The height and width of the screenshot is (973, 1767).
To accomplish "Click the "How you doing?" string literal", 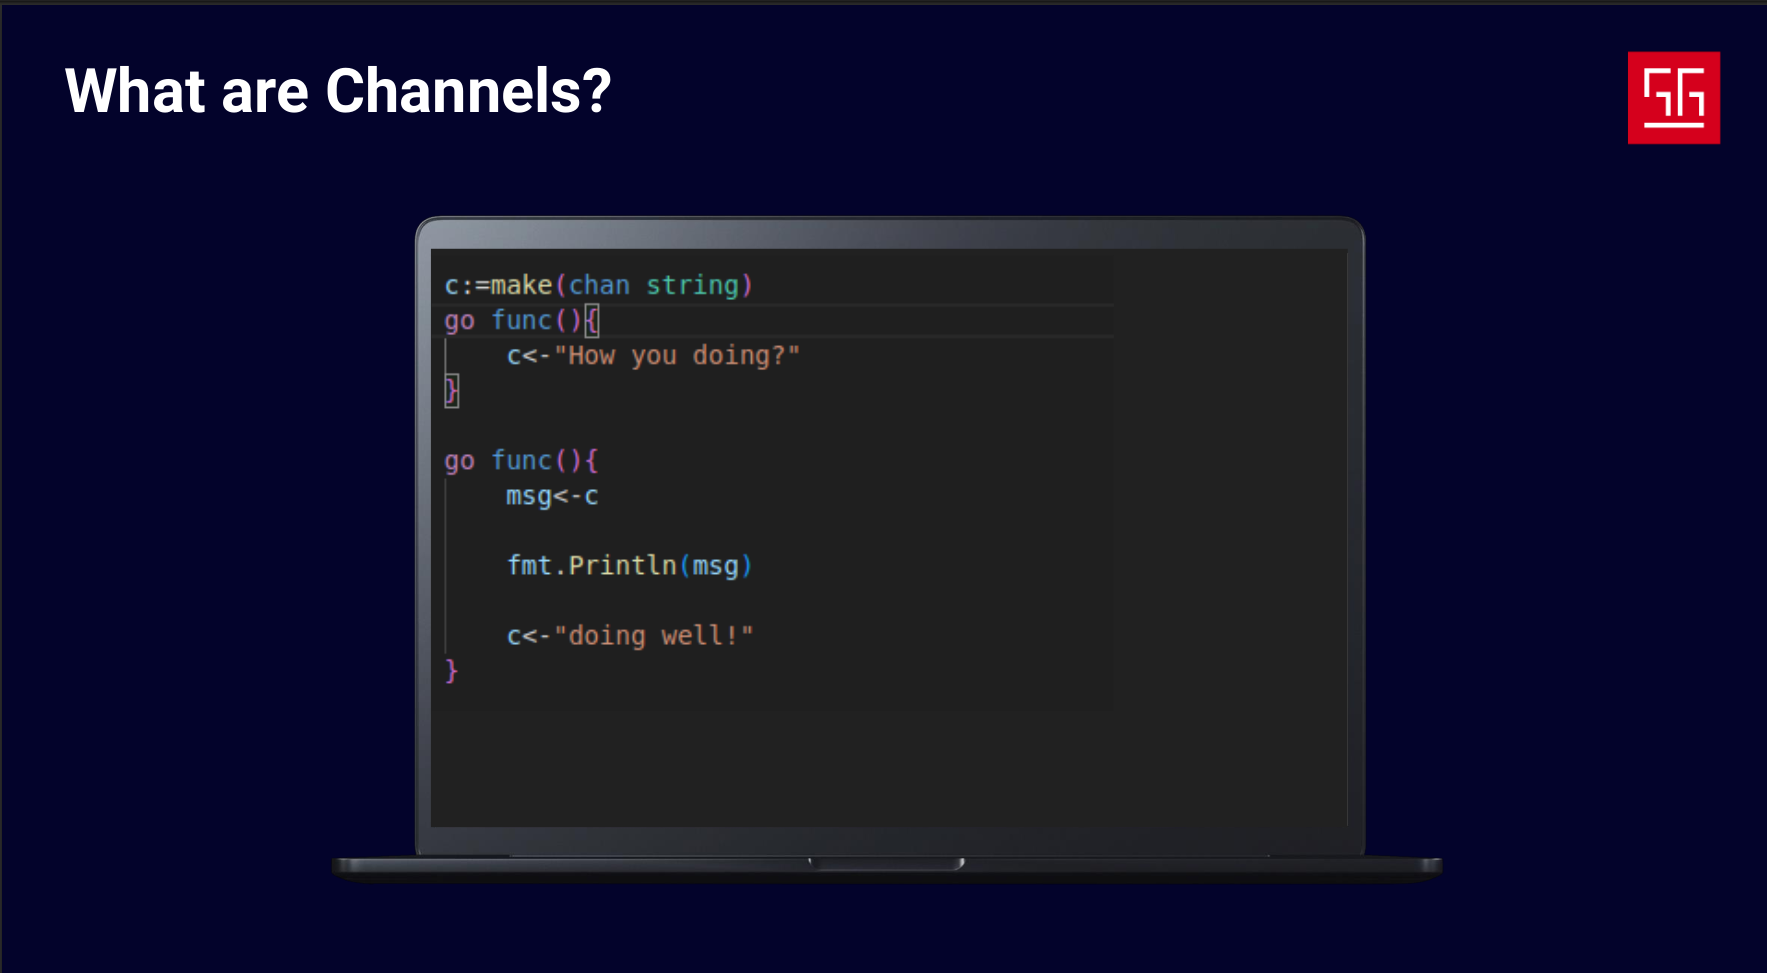I will coord(677,356).
